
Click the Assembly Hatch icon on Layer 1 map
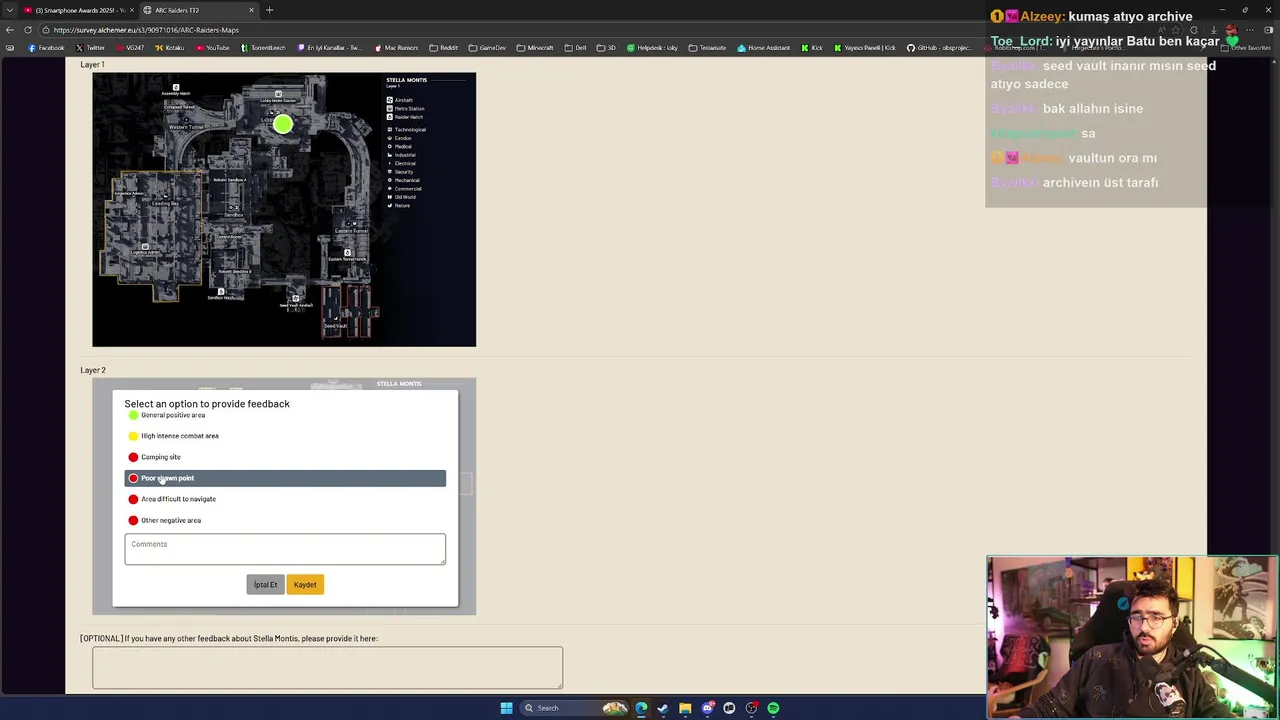[x=176, y=88]
